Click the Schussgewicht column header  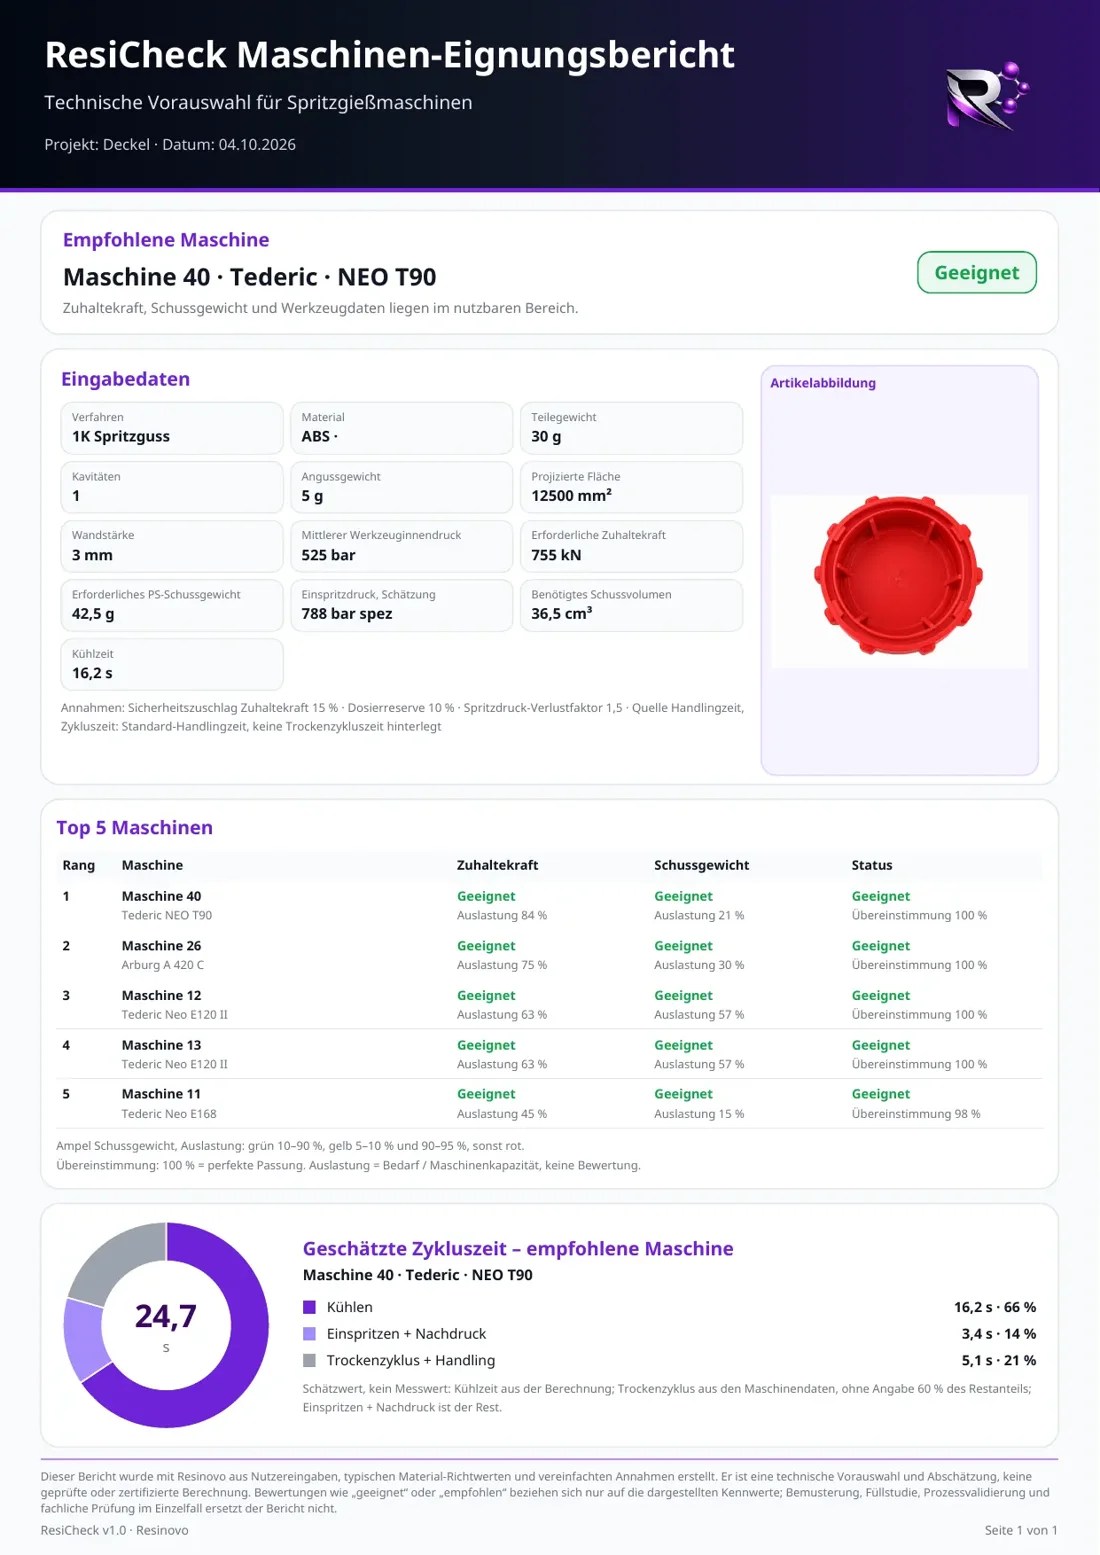coord(701,865)
